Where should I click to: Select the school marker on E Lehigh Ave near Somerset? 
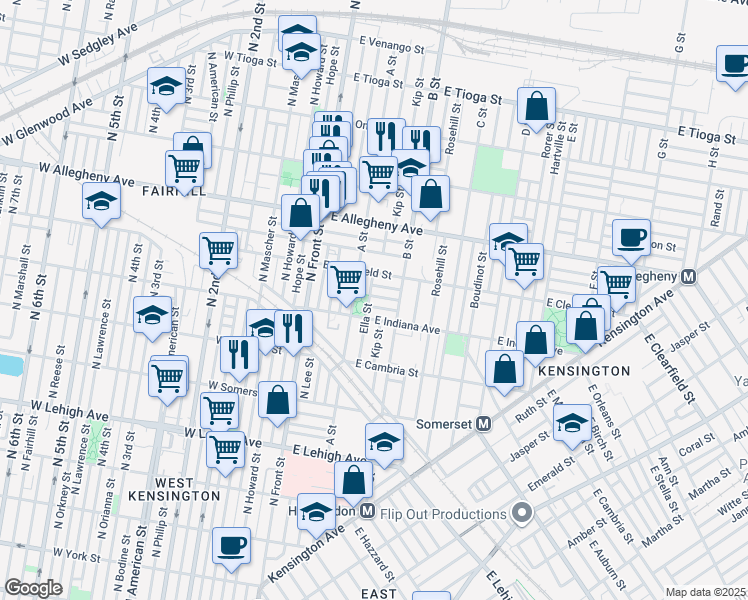(x=384, y=443)
